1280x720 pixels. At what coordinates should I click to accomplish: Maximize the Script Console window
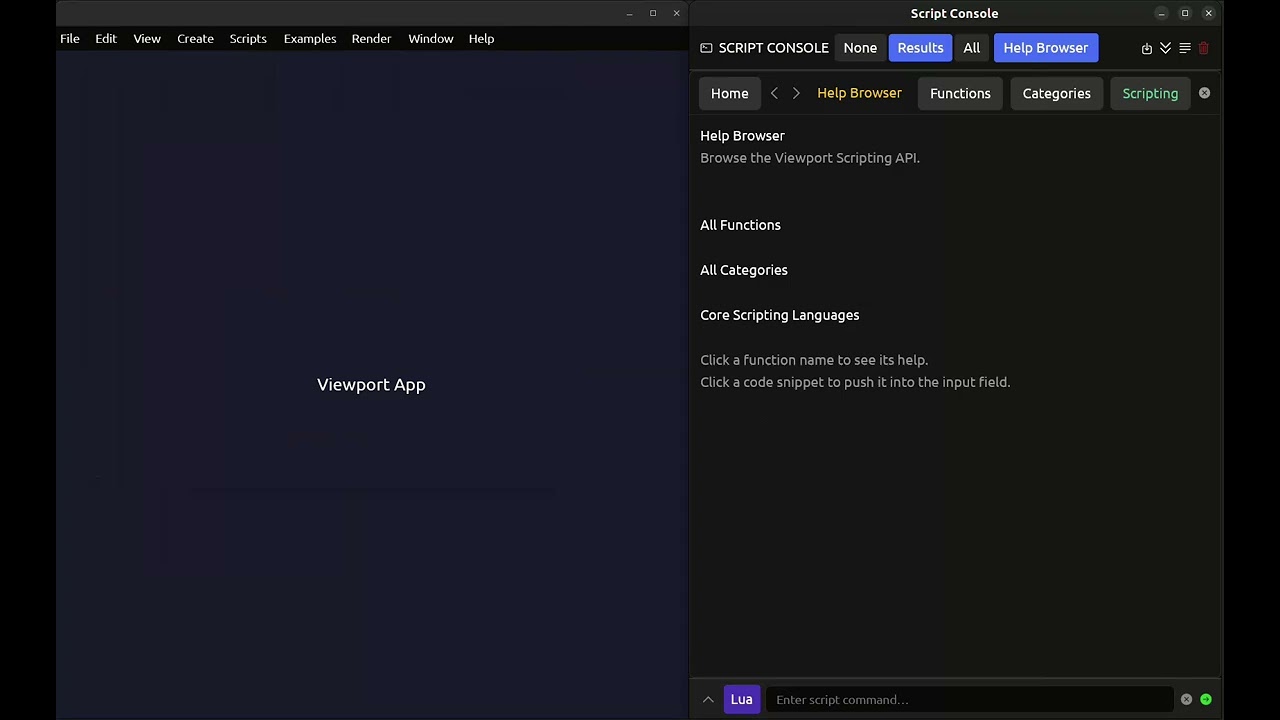click(x=1185, y=13)
